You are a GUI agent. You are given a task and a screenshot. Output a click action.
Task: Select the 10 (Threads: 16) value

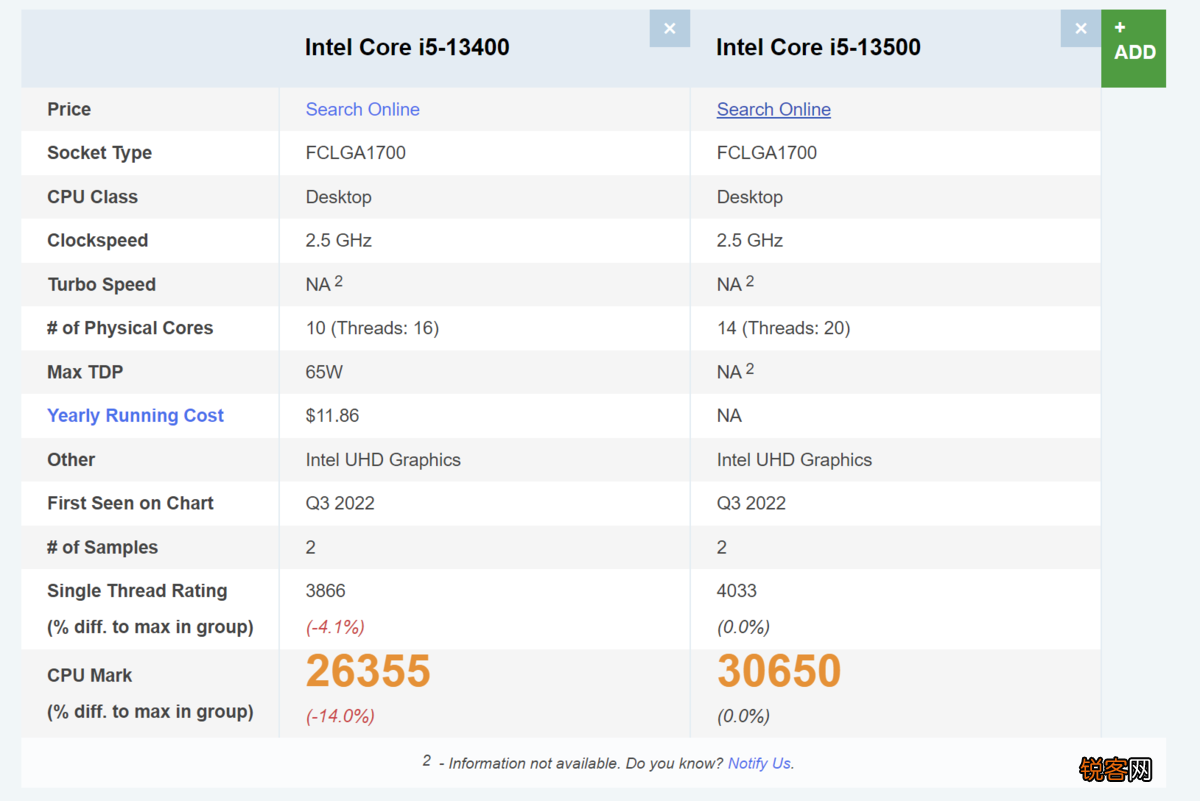(372, 328)
